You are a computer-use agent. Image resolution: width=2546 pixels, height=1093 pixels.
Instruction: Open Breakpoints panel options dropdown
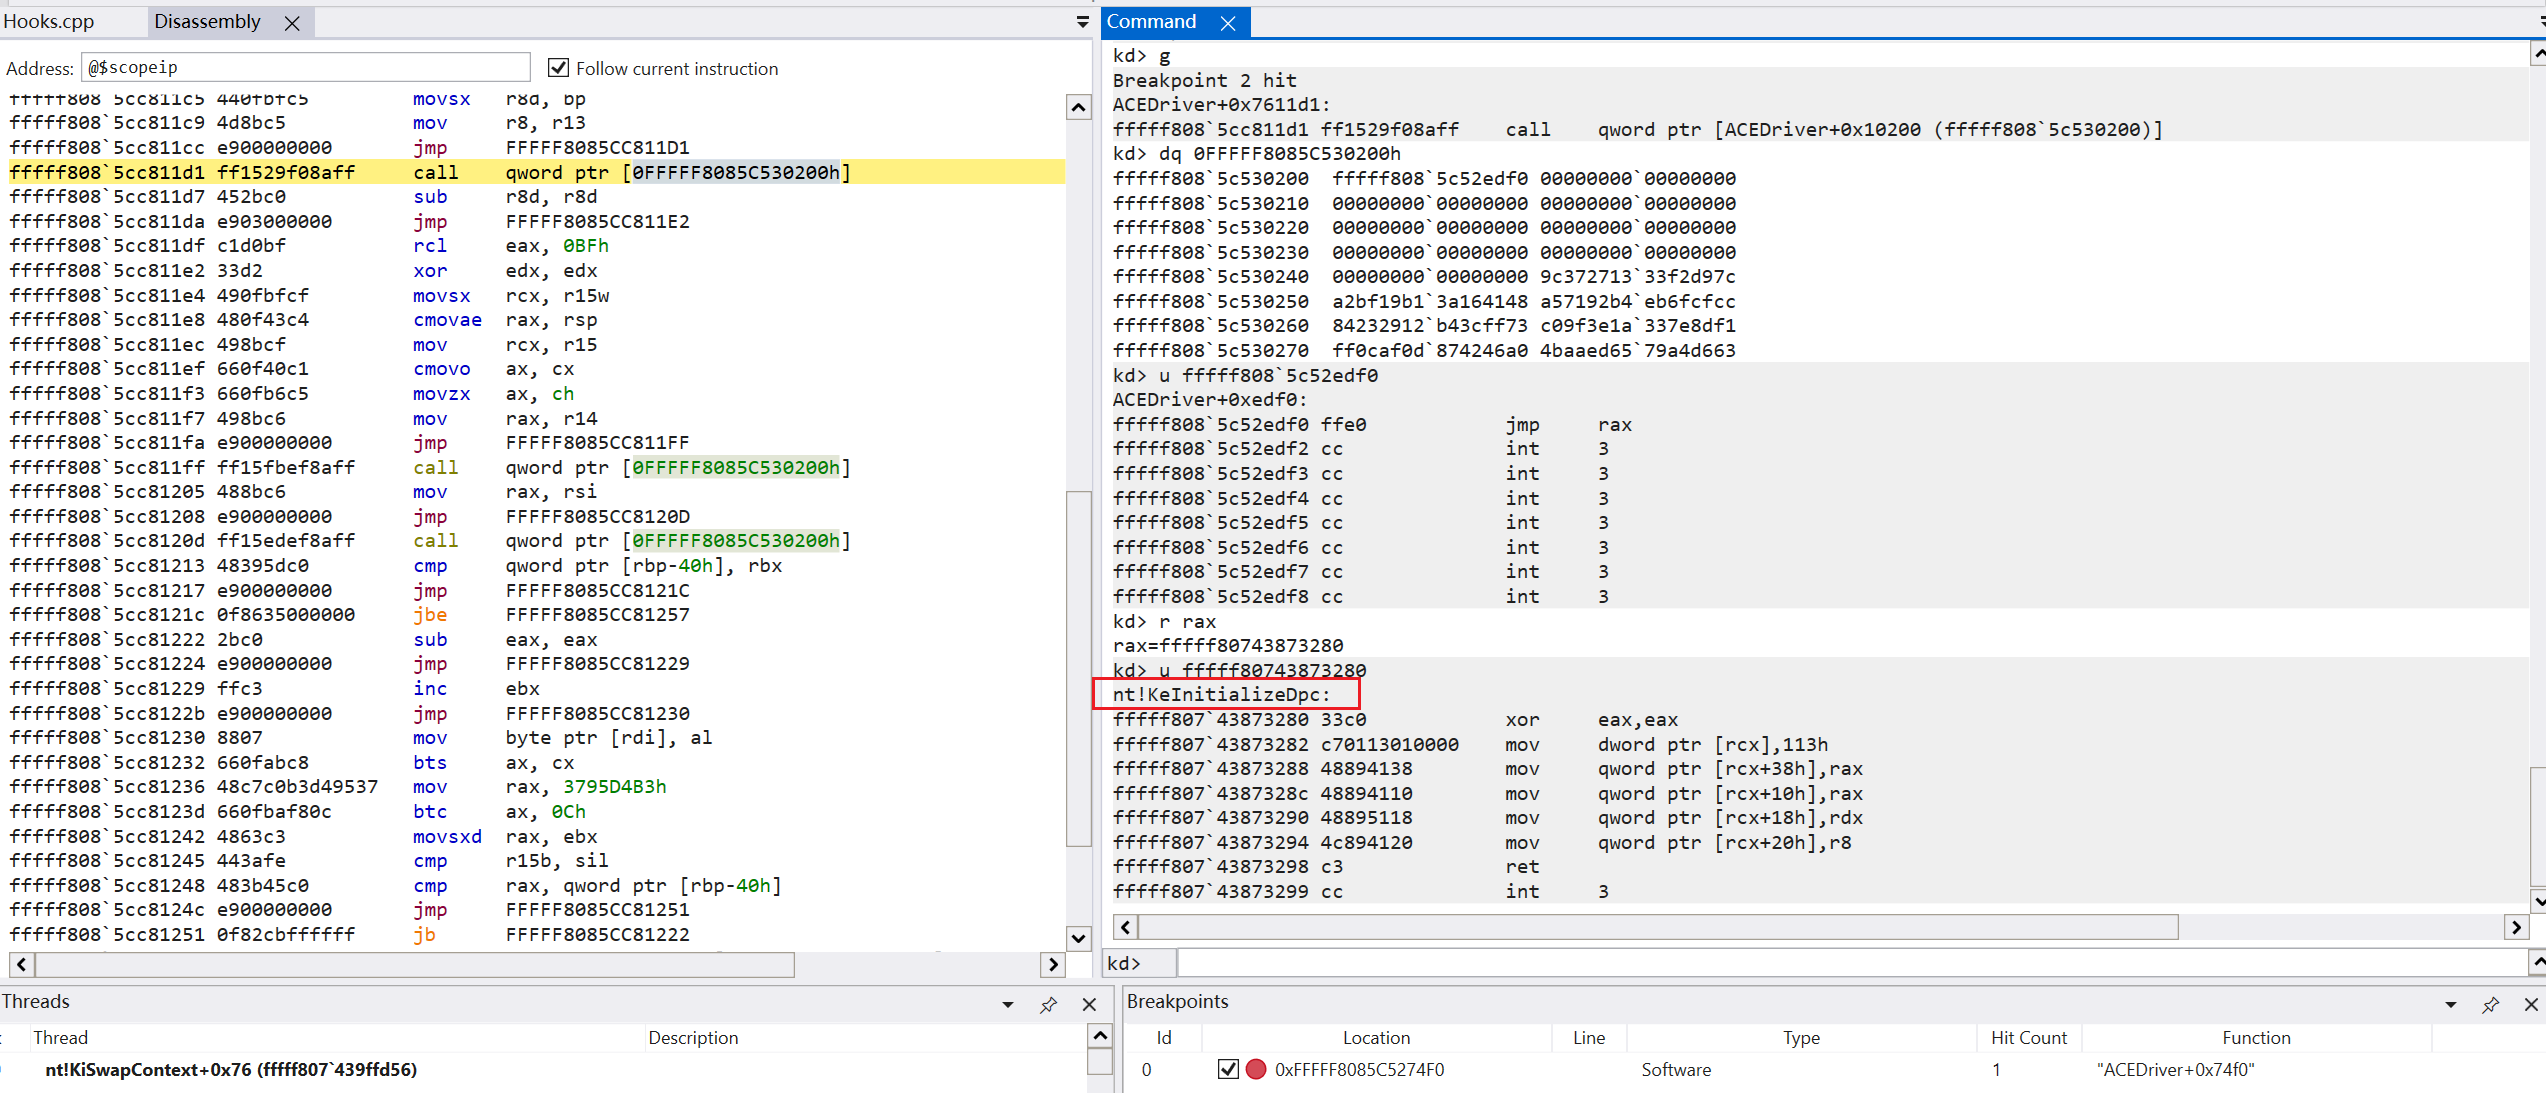pyautogui.click(x=2450, y=1005)
